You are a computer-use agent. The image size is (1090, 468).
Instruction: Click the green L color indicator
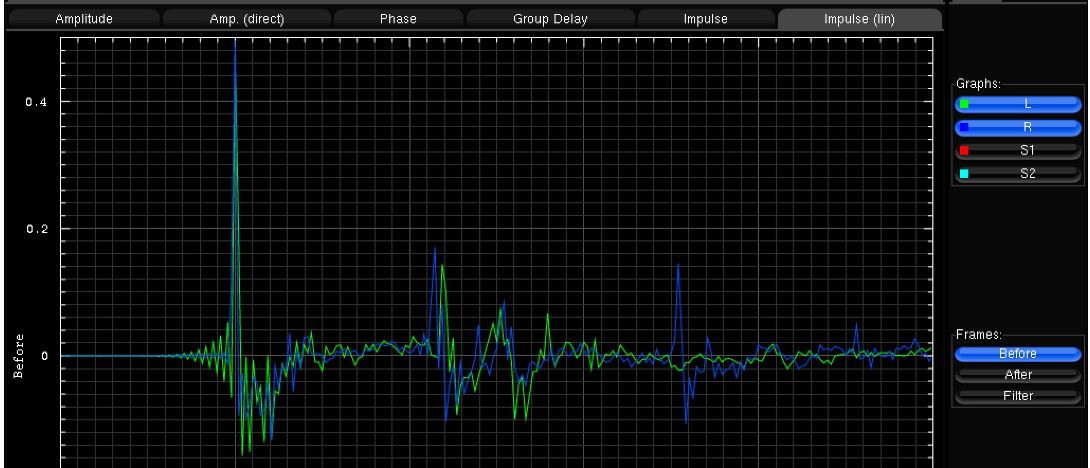[x=964, y=104]
